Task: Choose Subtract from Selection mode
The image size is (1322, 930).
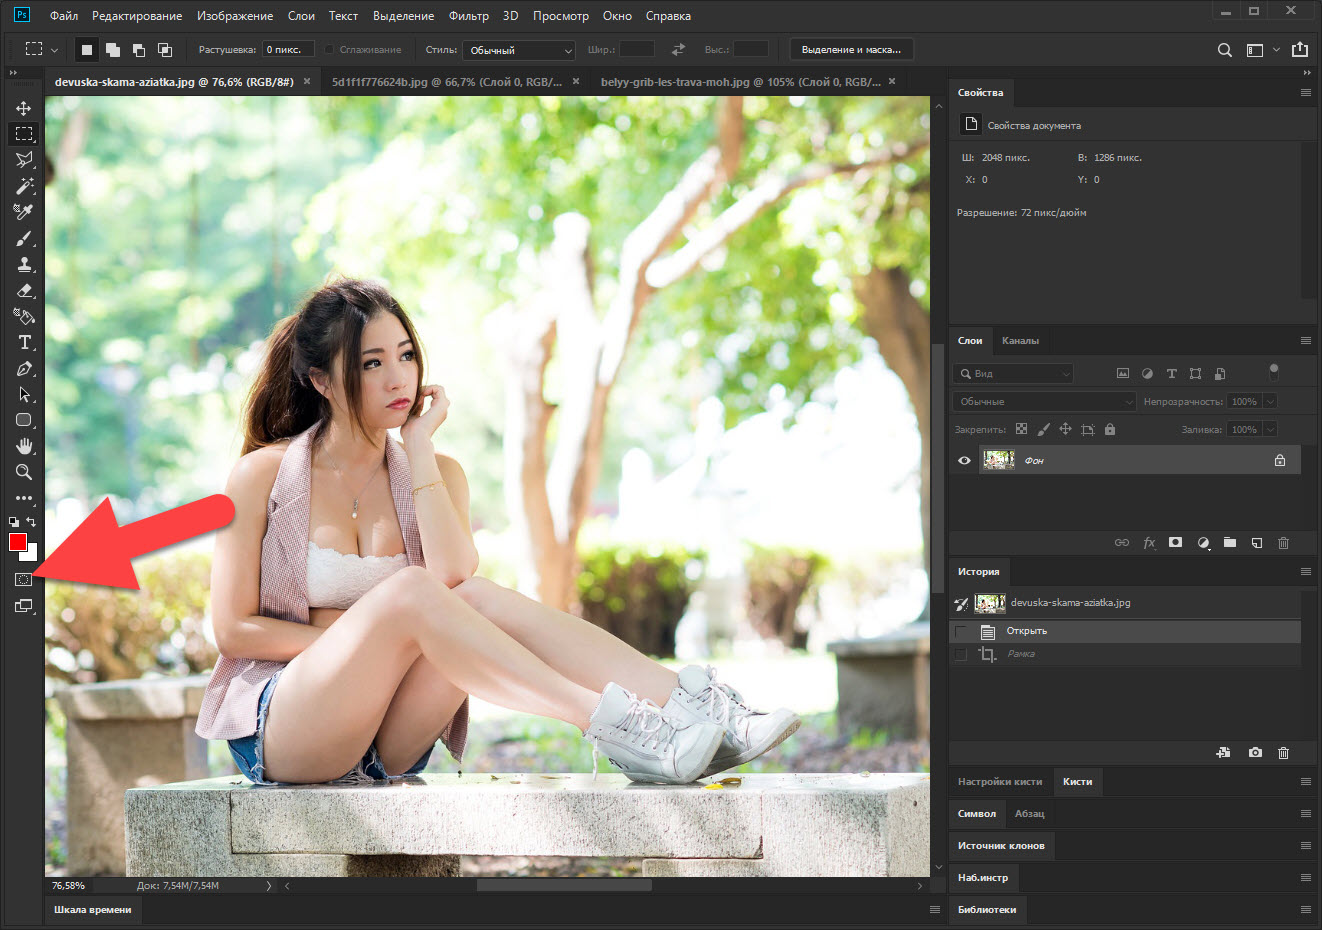Action: (139, 49)
